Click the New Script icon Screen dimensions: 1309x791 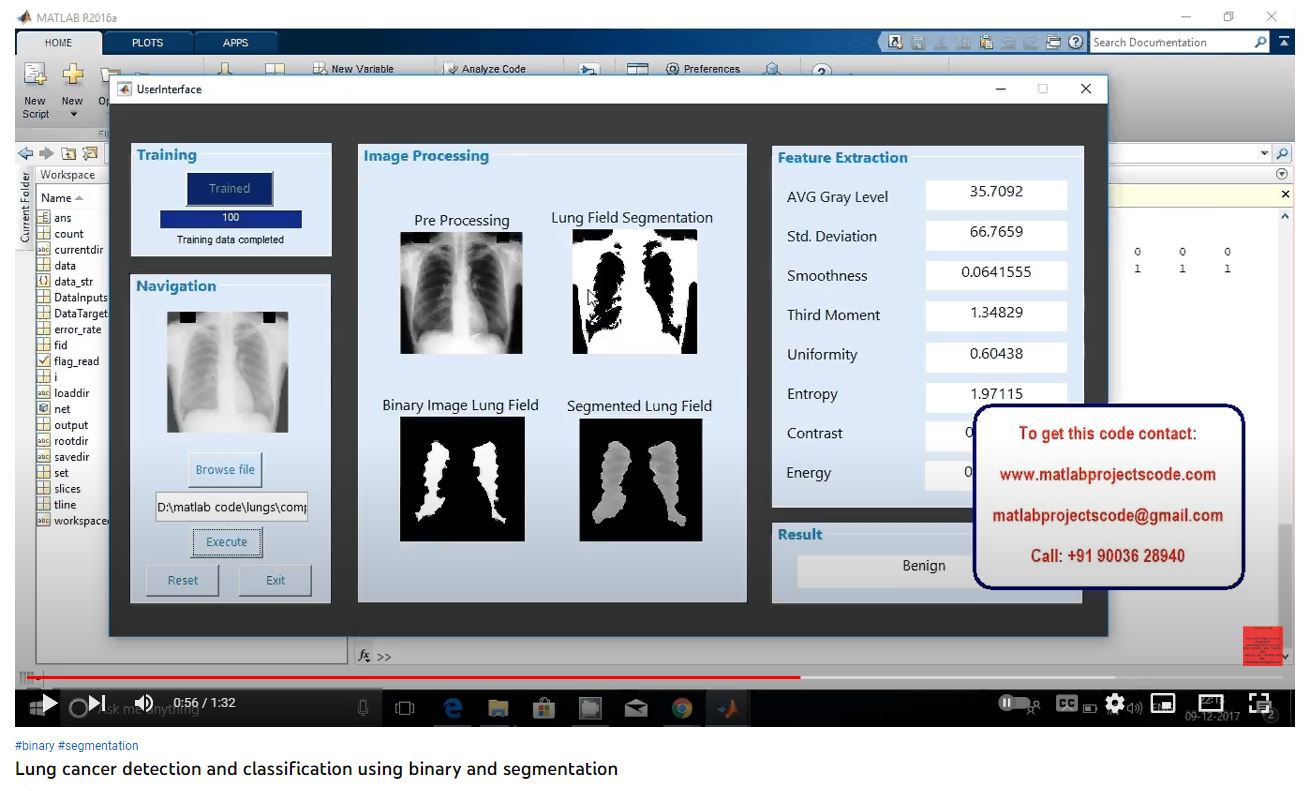pyautogui.click(x=35, y=76)
